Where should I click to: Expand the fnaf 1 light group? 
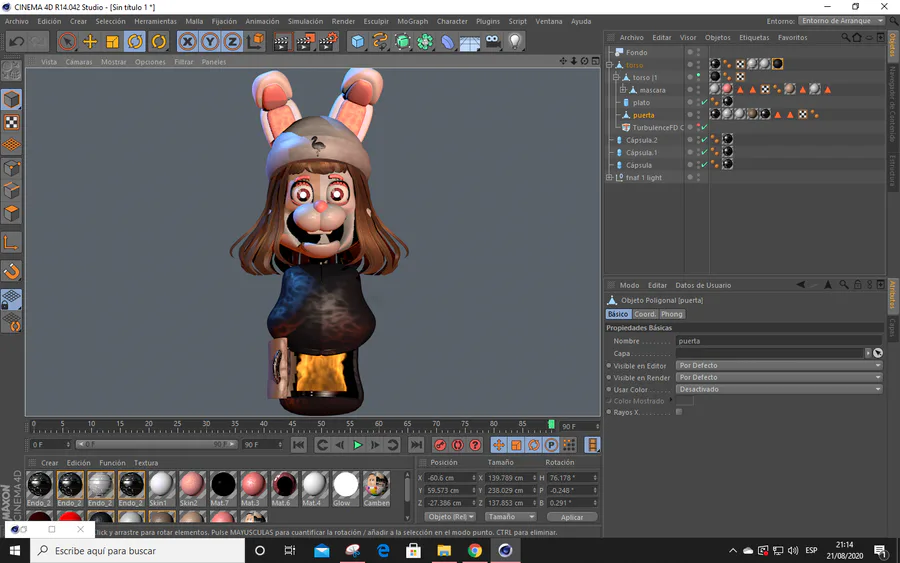coord(610,178)
